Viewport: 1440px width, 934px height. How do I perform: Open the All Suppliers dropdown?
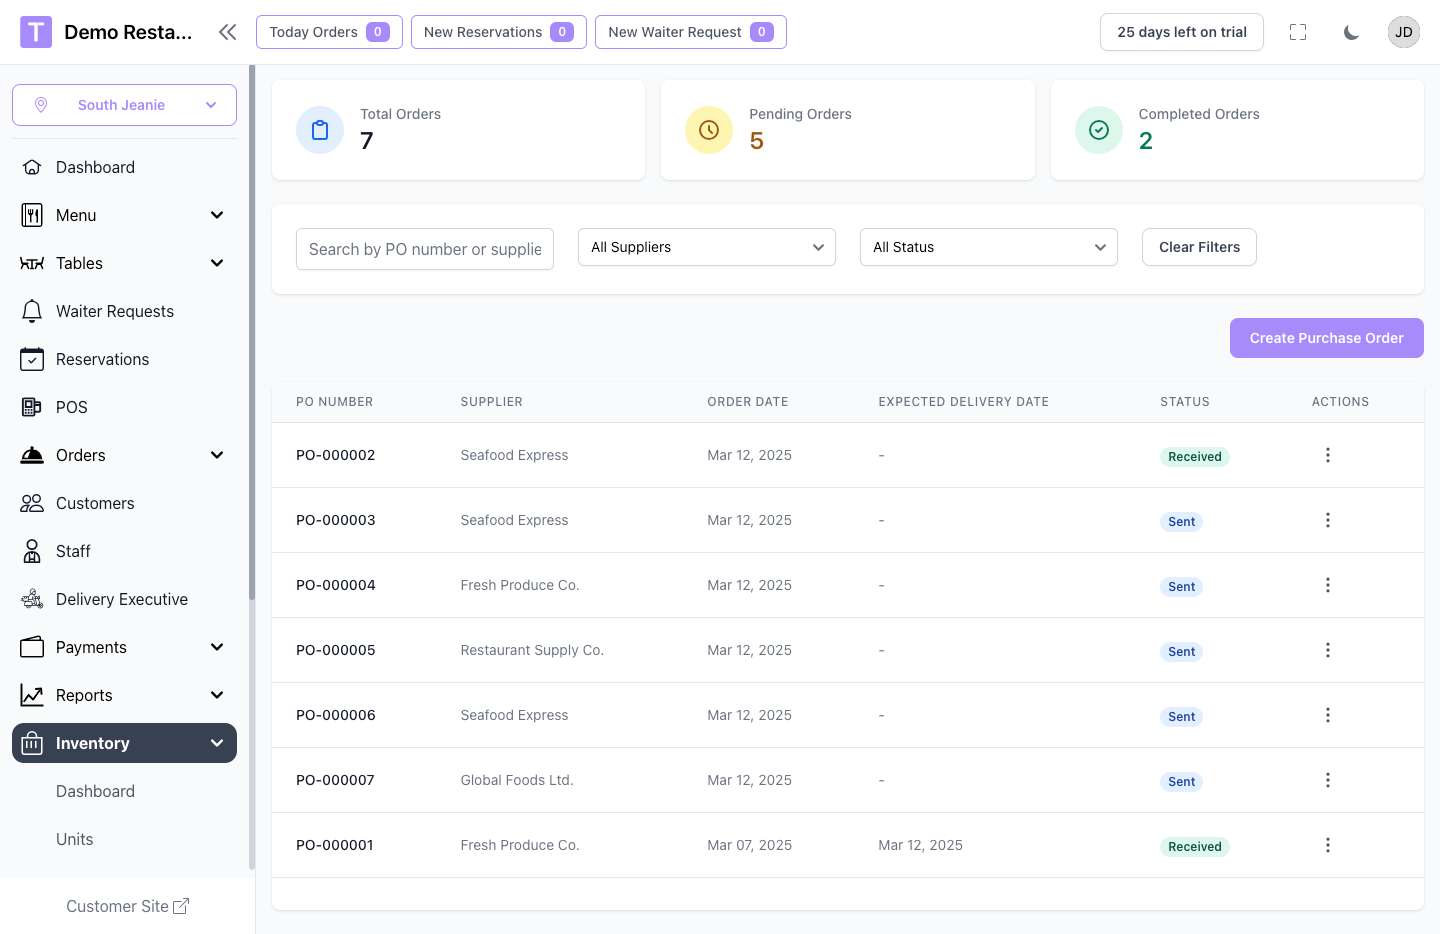706,247
